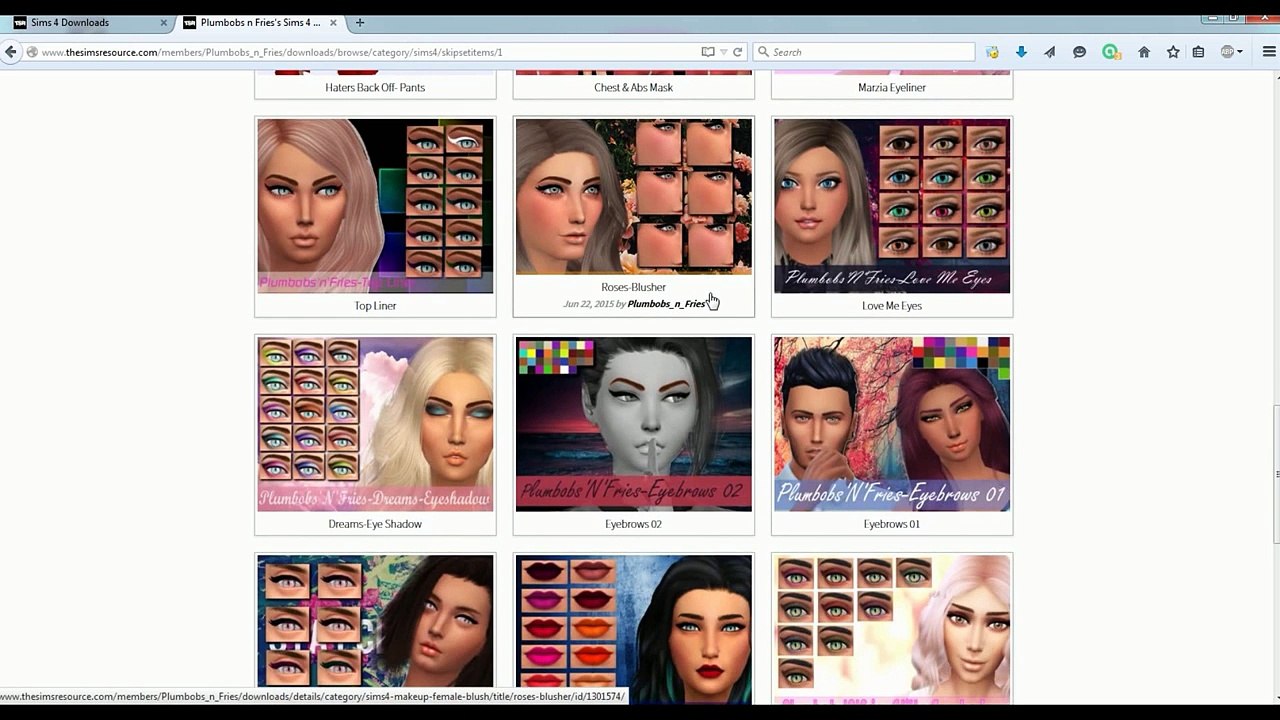The width and height of the screenshot is (1280, 720).
Task: Open a new browser tab
Action: (360, 22)
